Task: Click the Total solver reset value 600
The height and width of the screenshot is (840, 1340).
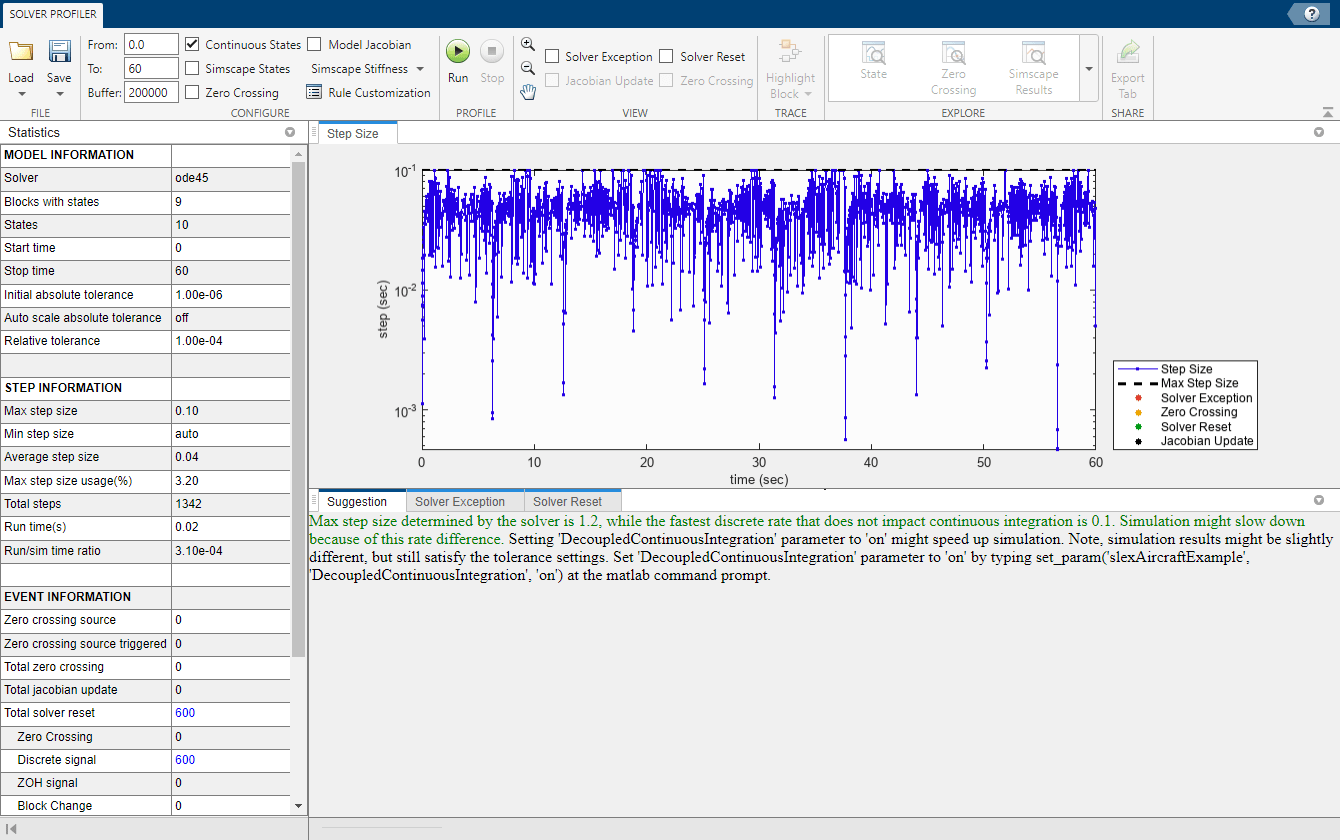Action: tap(185, 713)
